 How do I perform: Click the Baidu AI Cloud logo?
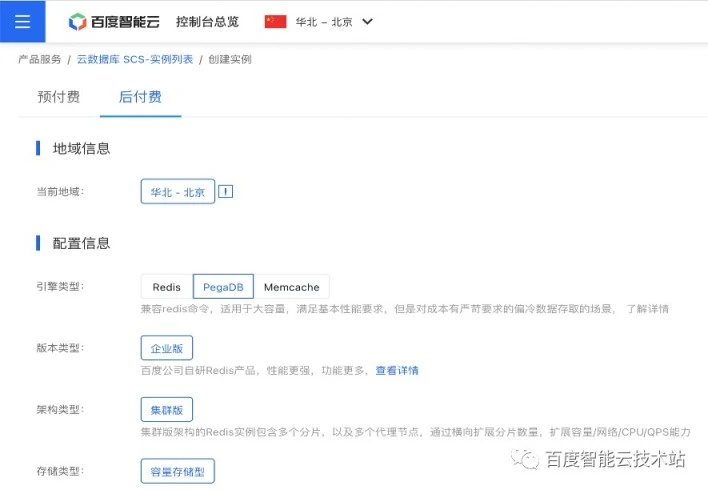click(114, 21)
